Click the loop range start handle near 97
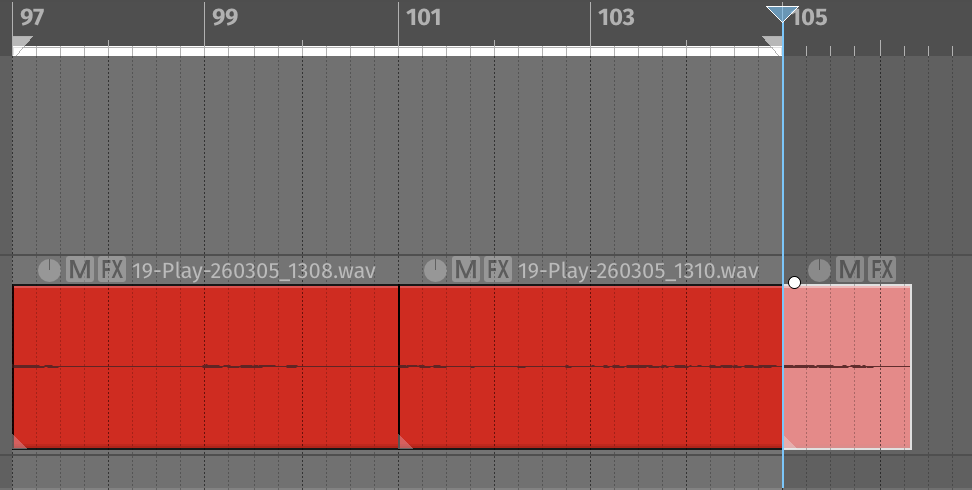Viewport: 972px width, 490px height. tap(21, 45)
